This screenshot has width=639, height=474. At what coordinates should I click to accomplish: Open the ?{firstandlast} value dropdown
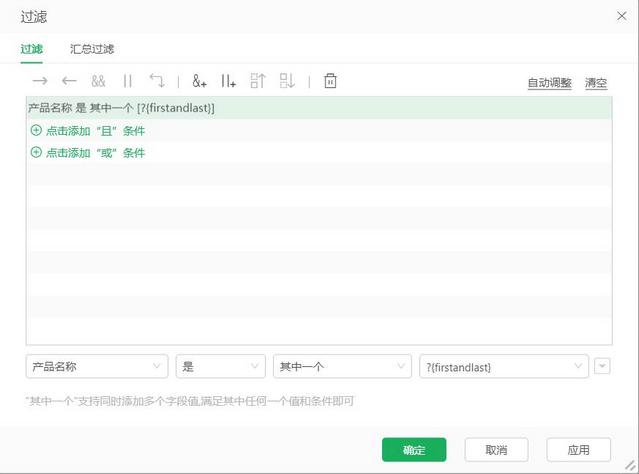click(x=504, y=366)
